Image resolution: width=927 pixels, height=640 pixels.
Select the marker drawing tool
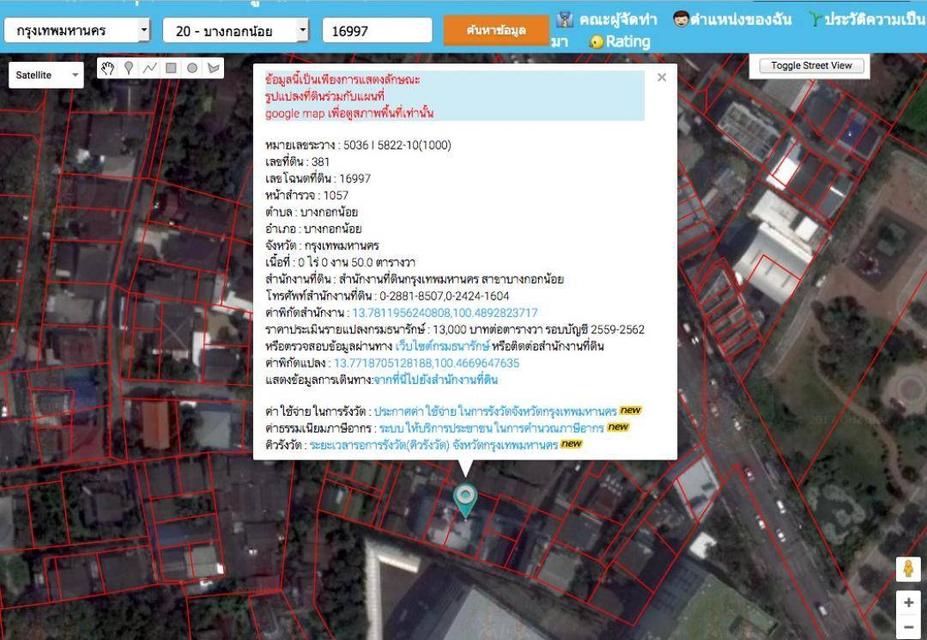128,69
